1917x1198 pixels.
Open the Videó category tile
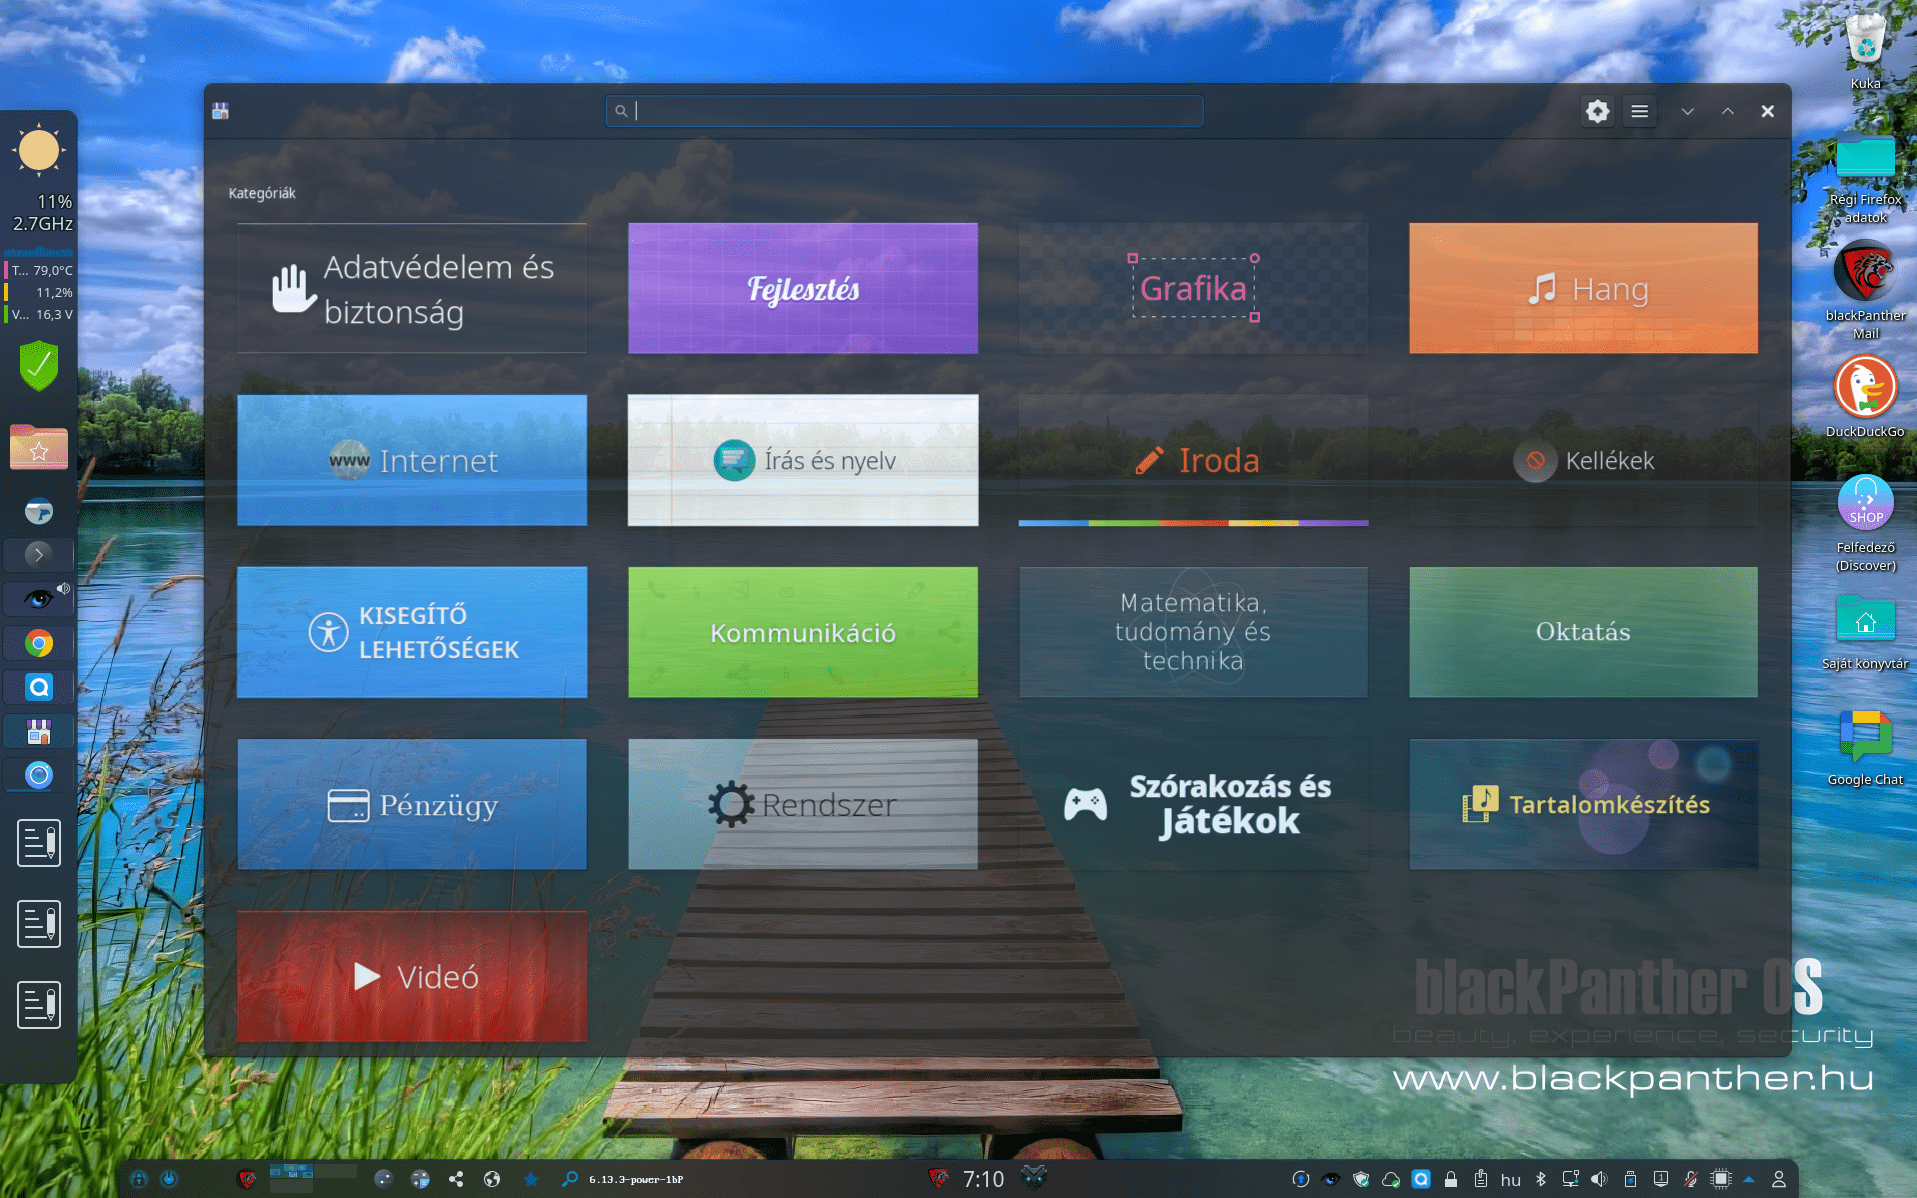412,976
